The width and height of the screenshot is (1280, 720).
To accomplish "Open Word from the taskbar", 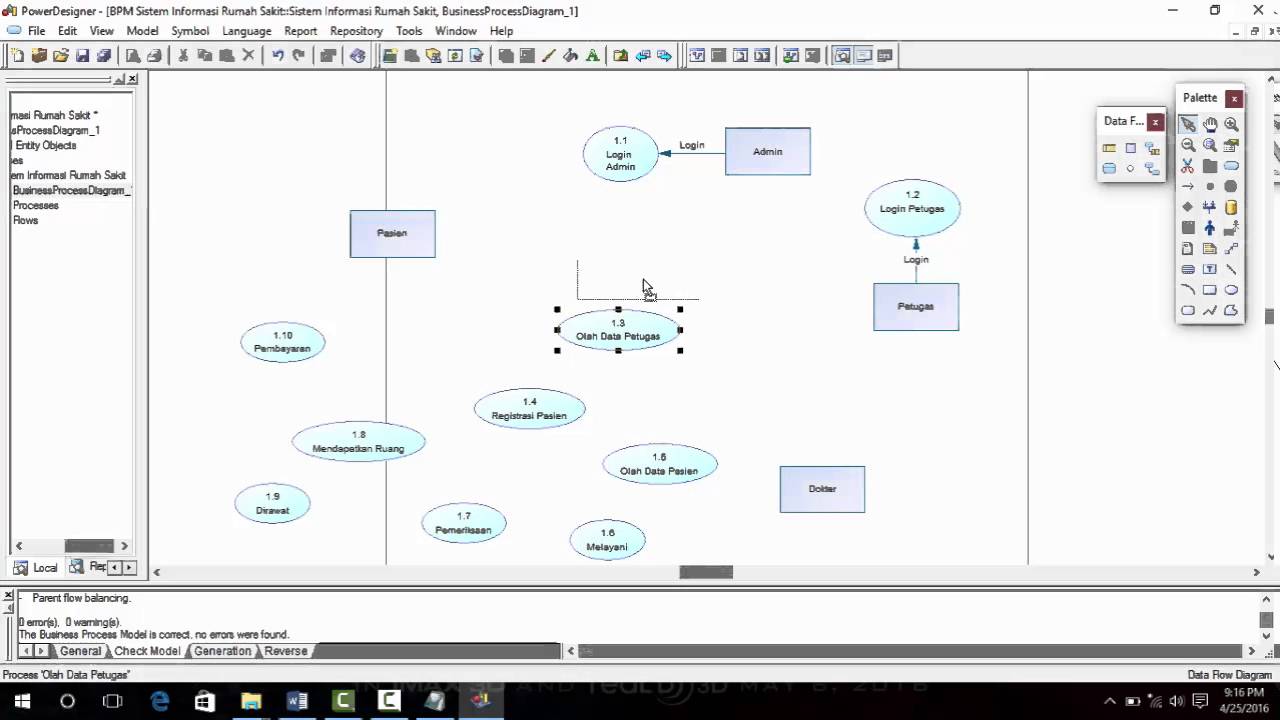I will (297, 701).
